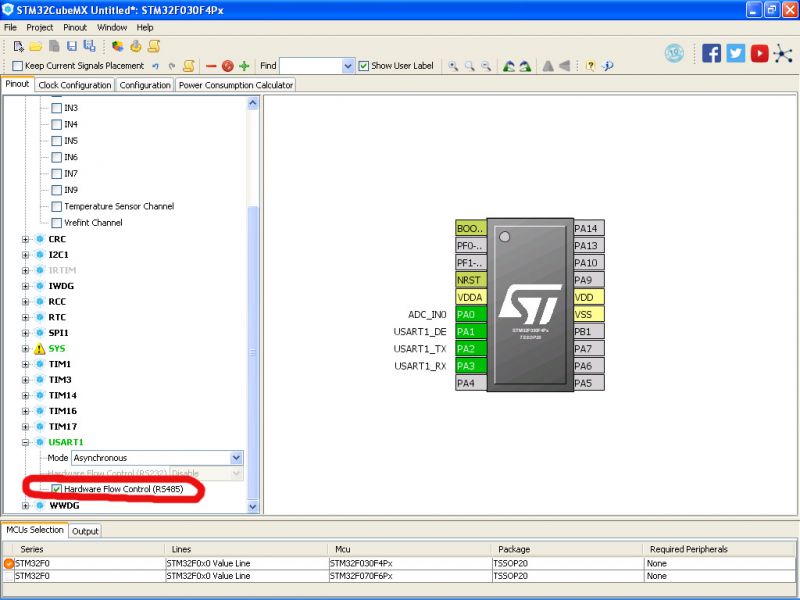Enable Keep Current Signals Placement checkbox
The width and height of the screenshot is (800, 600).
(18, 66)
